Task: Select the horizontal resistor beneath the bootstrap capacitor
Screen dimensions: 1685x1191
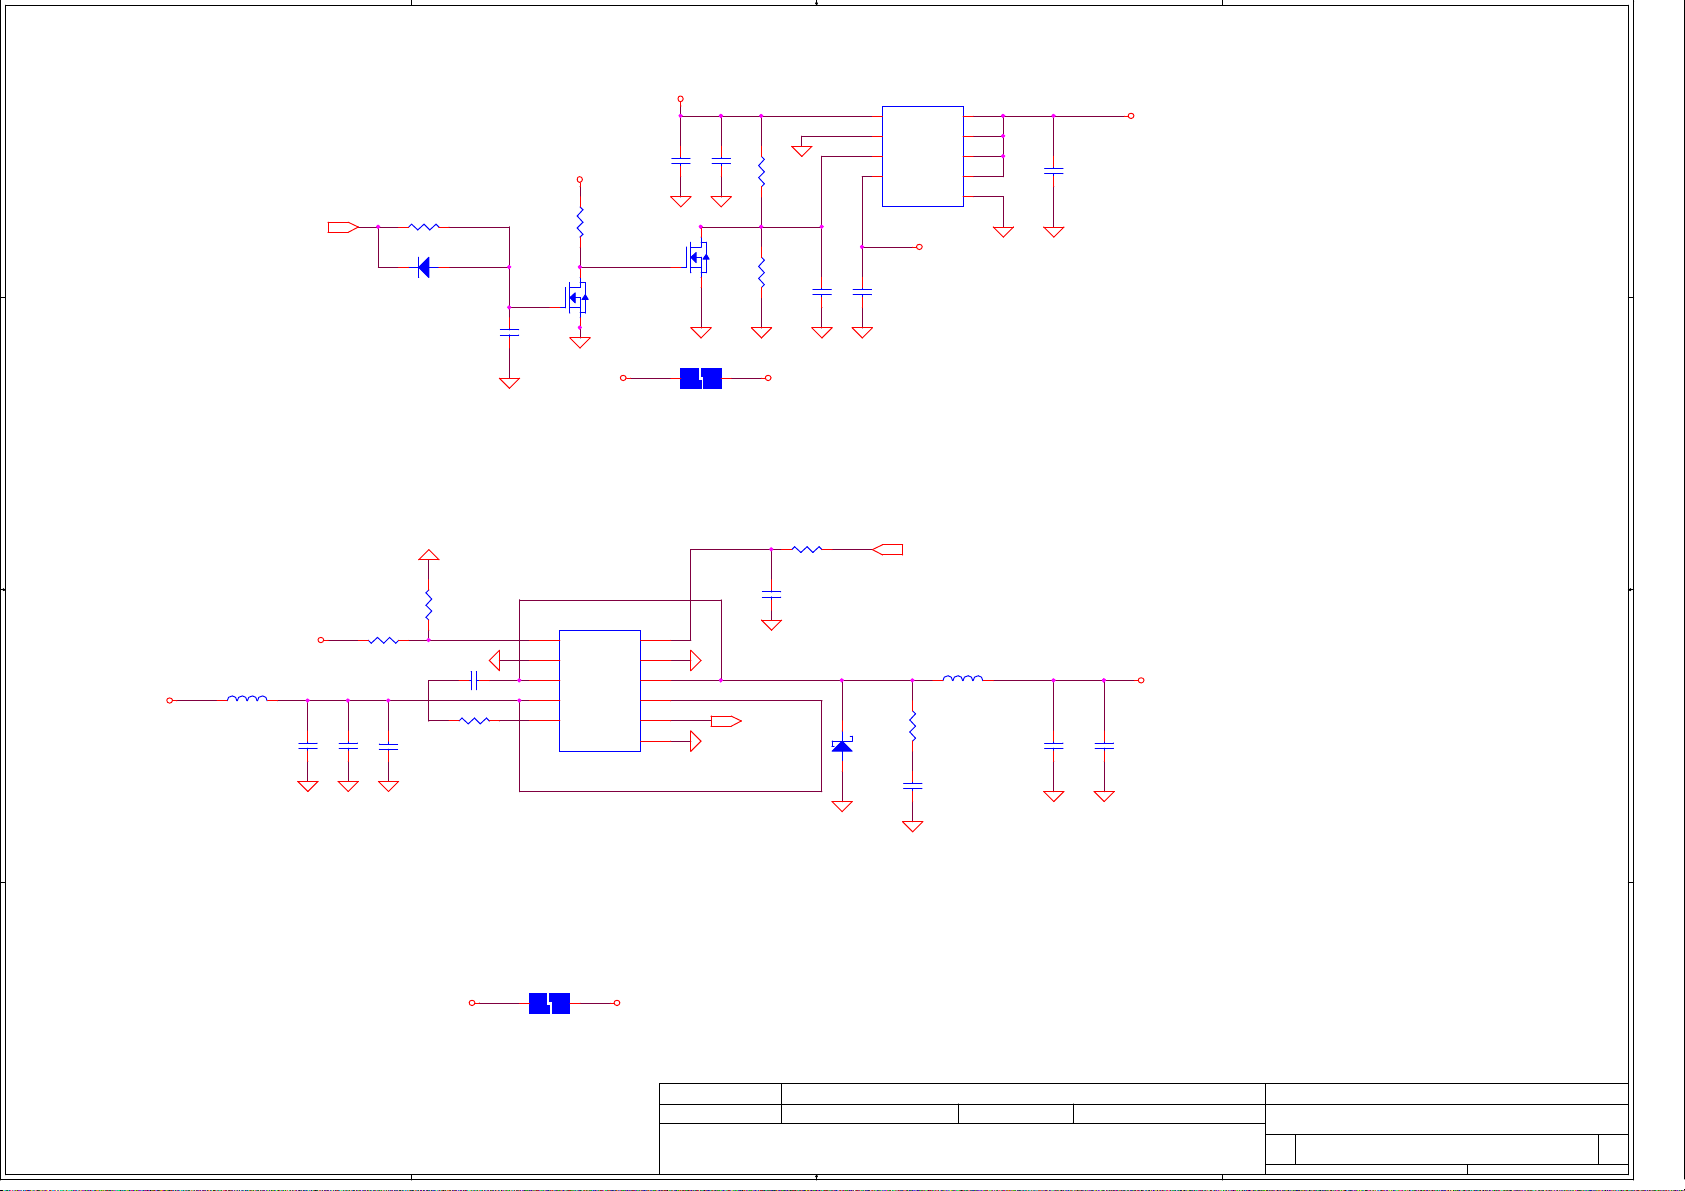Action: coord(474,720)
